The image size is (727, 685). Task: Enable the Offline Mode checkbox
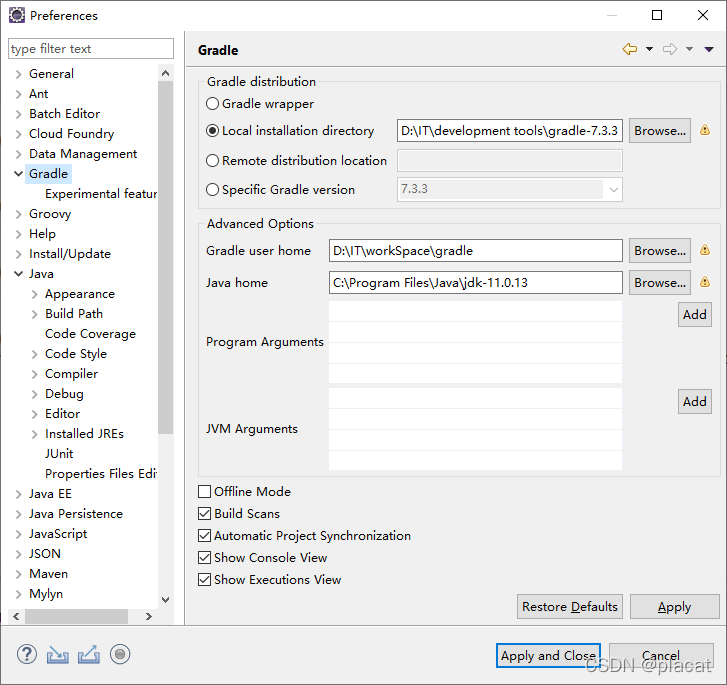coord(204,491)
